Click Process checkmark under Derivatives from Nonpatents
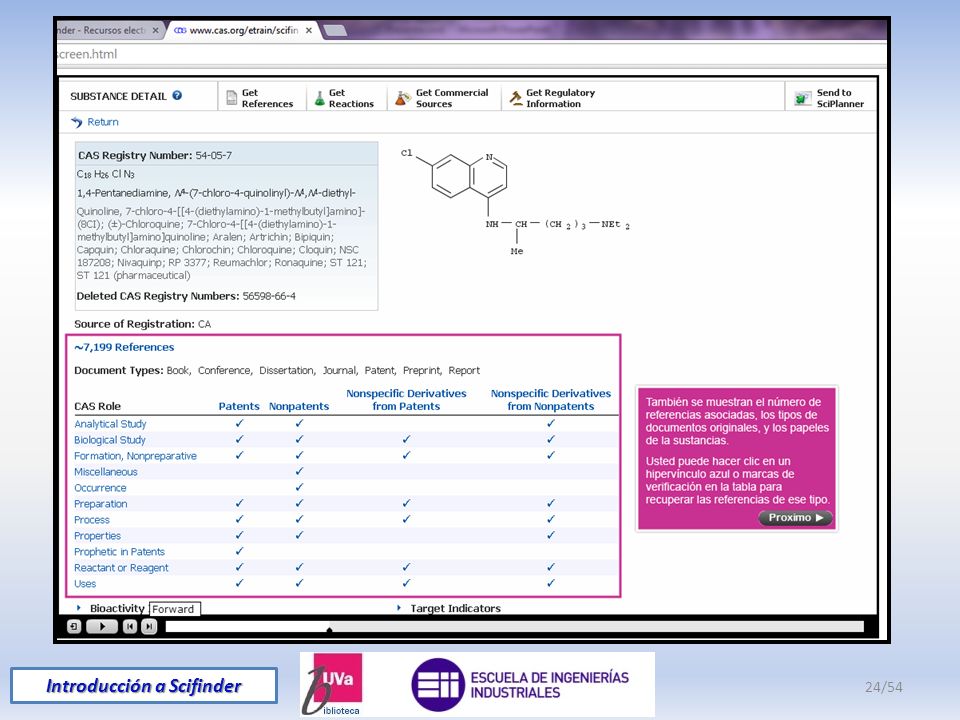 (551, 519)
